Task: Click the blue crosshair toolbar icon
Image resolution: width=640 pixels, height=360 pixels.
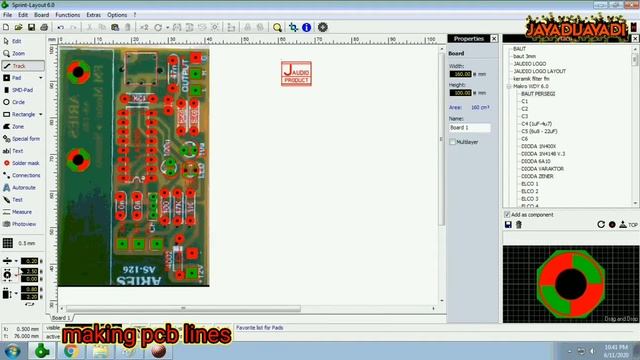Action: (293, 27)
